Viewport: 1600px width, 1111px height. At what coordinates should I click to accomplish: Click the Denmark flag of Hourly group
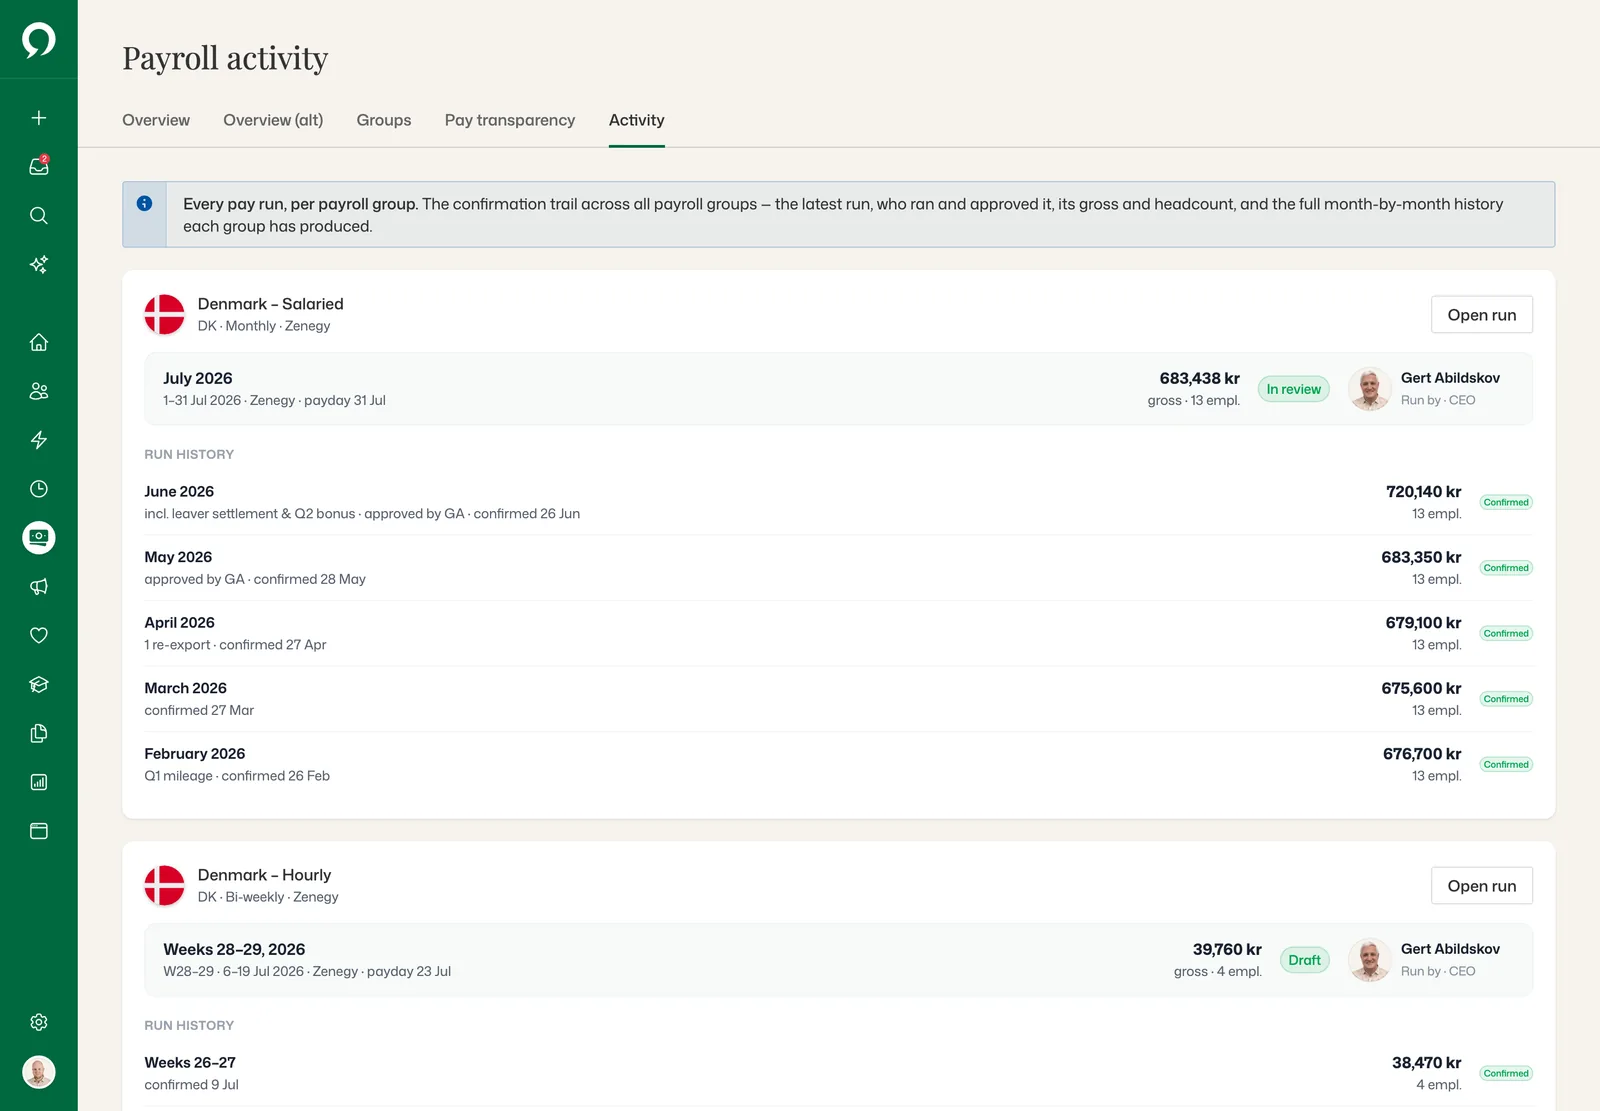pos(165,885)
